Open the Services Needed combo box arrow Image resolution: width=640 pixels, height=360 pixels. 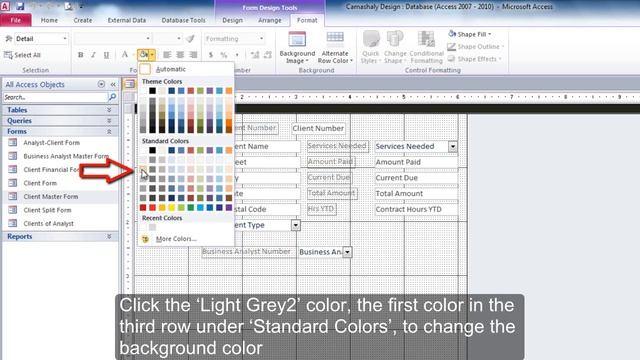[453, 147]
